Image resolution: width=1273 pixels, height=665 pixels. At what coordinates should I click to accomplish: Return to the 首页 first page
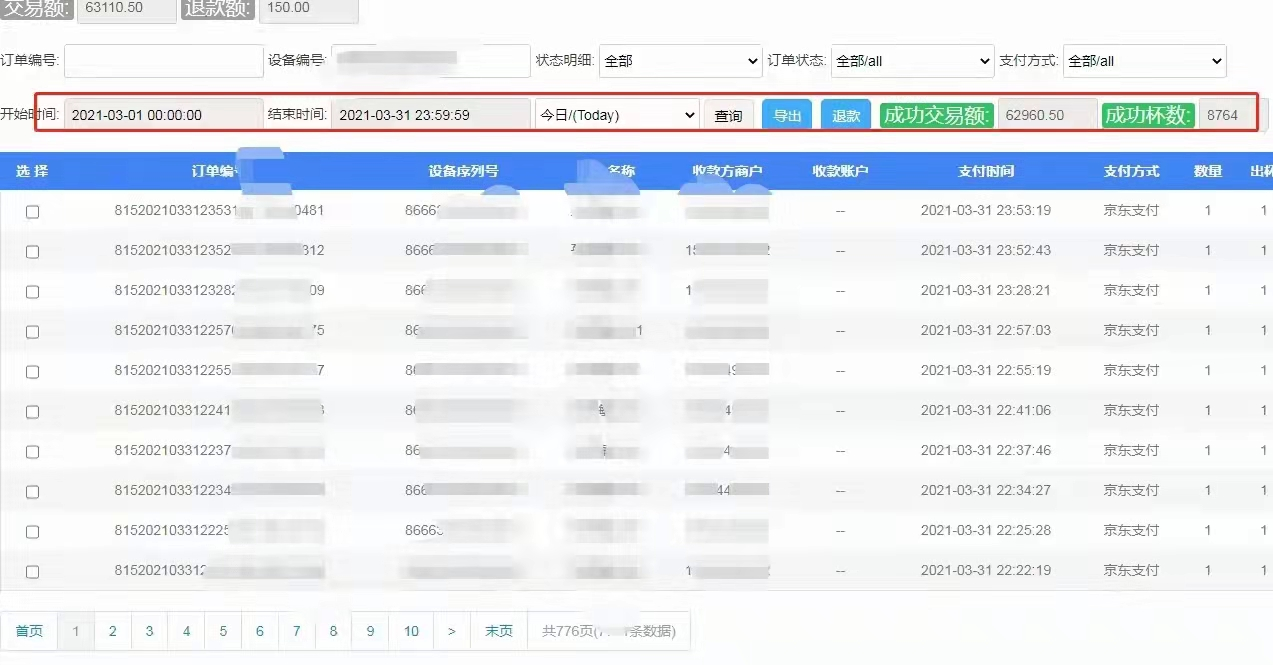29,631
